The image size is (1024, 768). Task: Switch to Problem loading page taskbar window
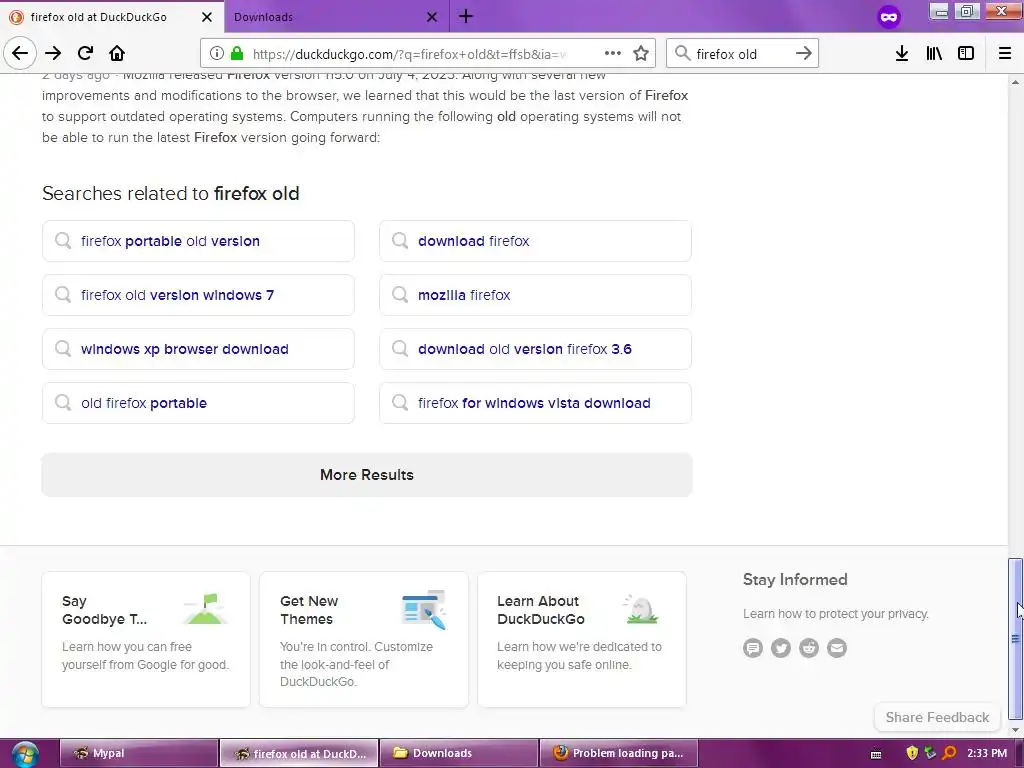618,753
